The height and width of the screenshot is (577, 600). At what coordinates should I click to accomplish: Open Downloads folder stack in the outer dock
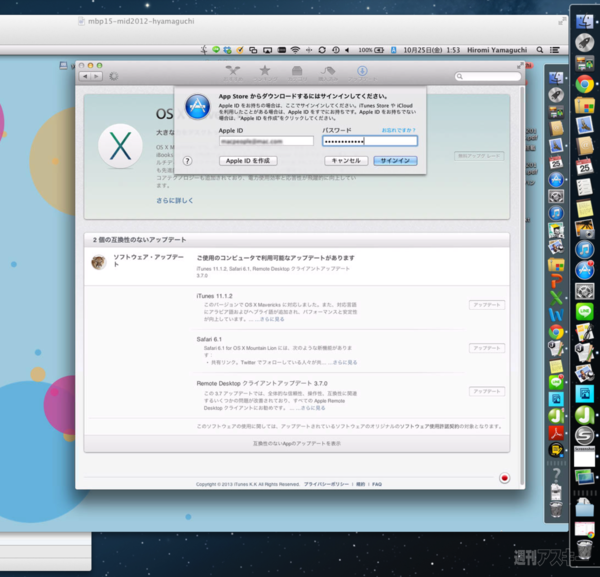point(585,508)
